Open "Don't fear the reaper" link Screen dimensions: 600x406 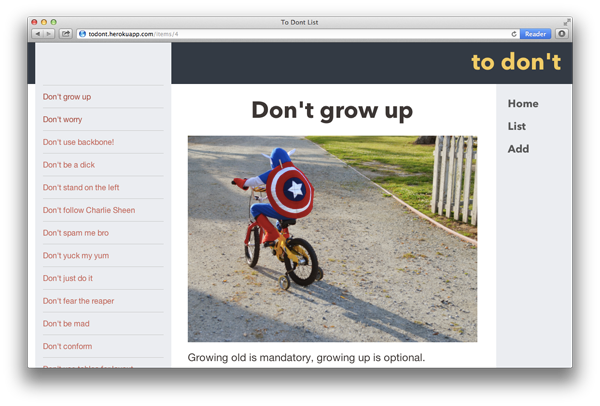[x=78, y=301]
